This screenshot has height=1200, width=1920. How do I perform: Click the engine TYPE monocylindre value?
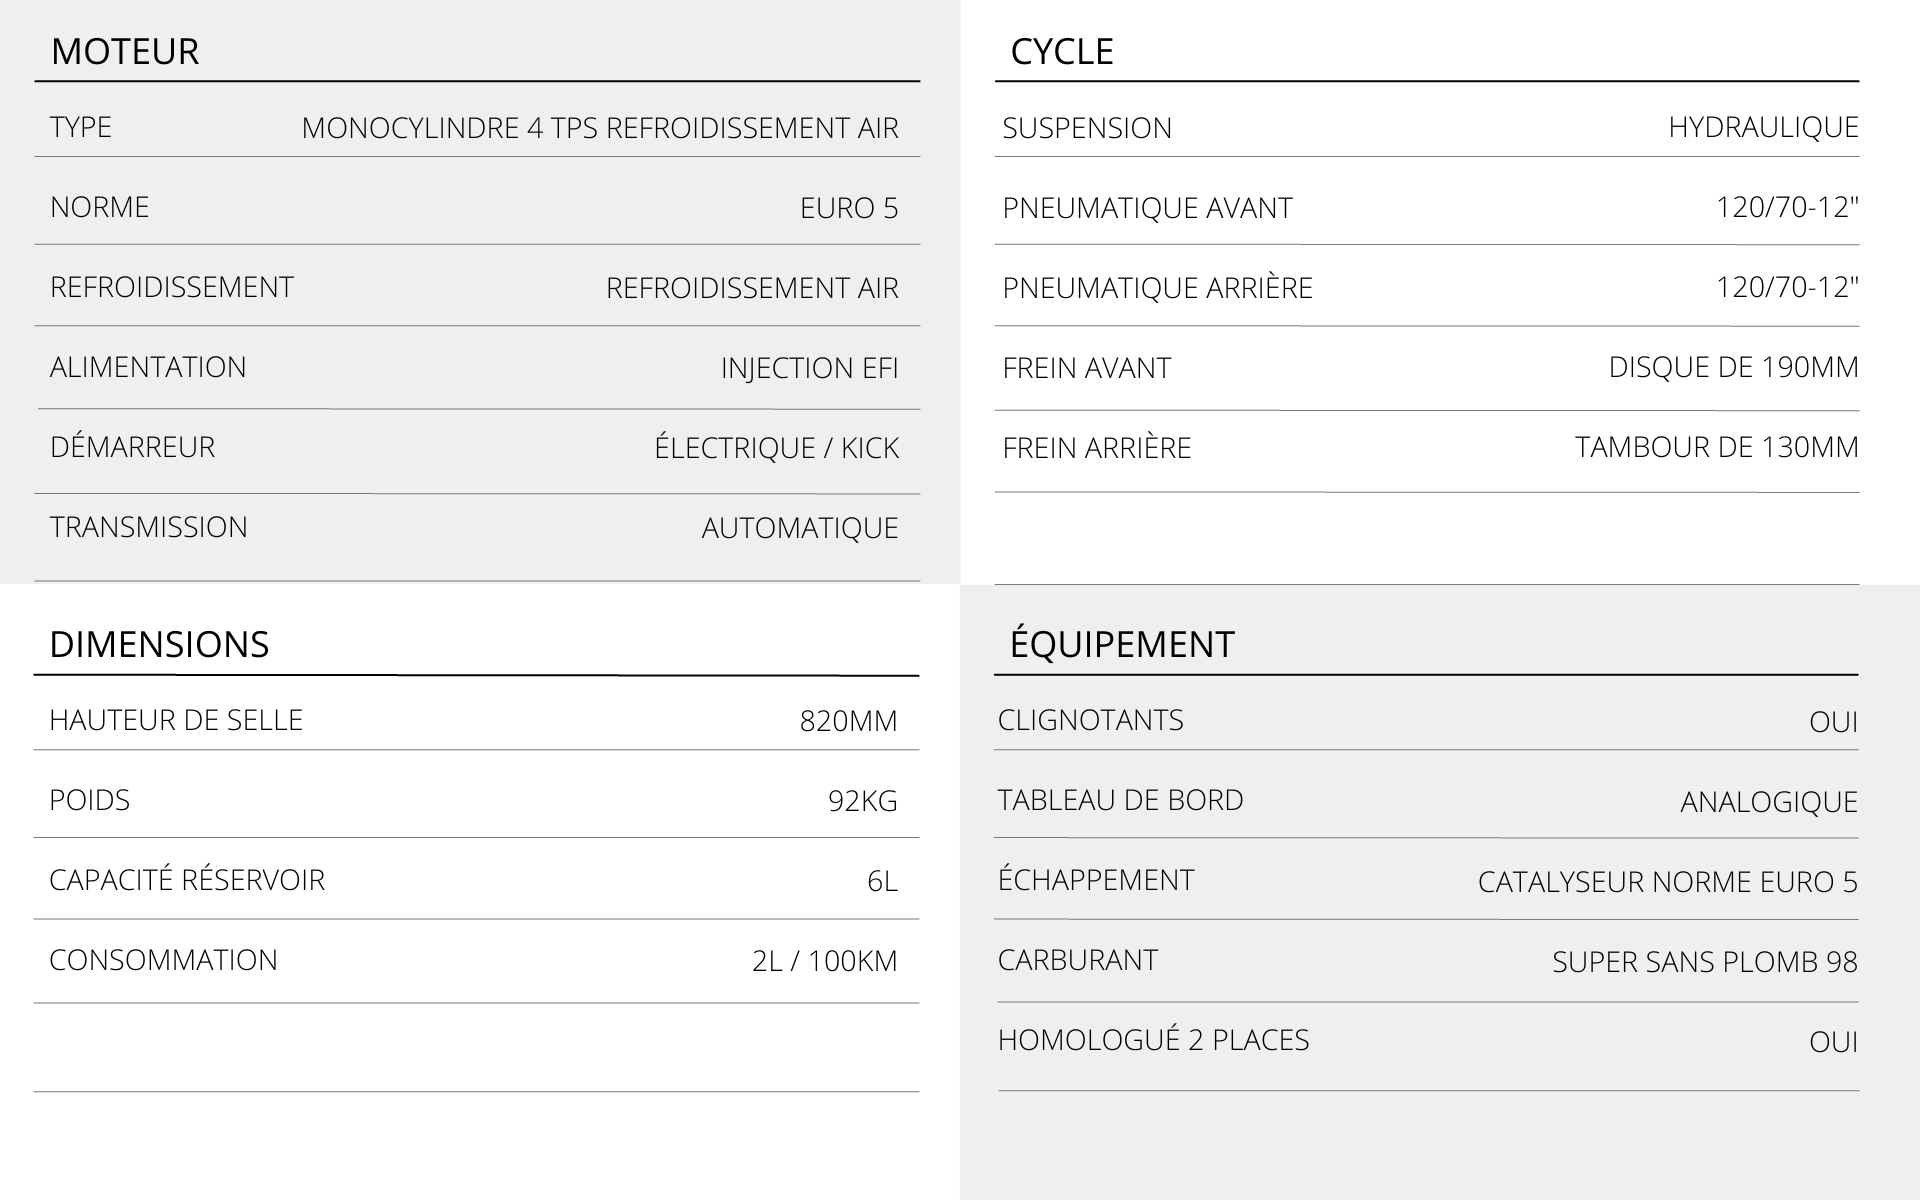tap(600, 128)
